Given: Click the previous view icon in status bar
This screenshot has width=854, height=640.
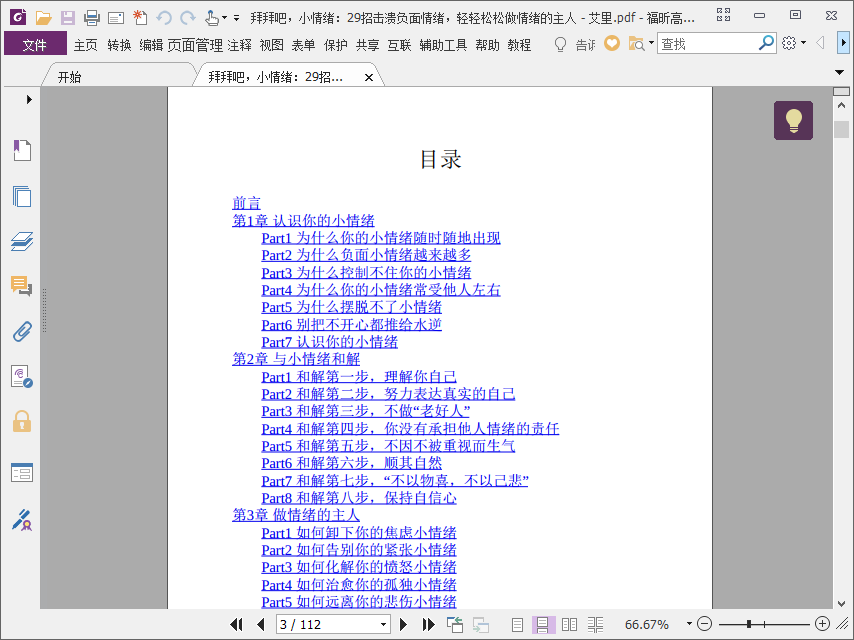Looking at the screenshot, I should point(455,625).
